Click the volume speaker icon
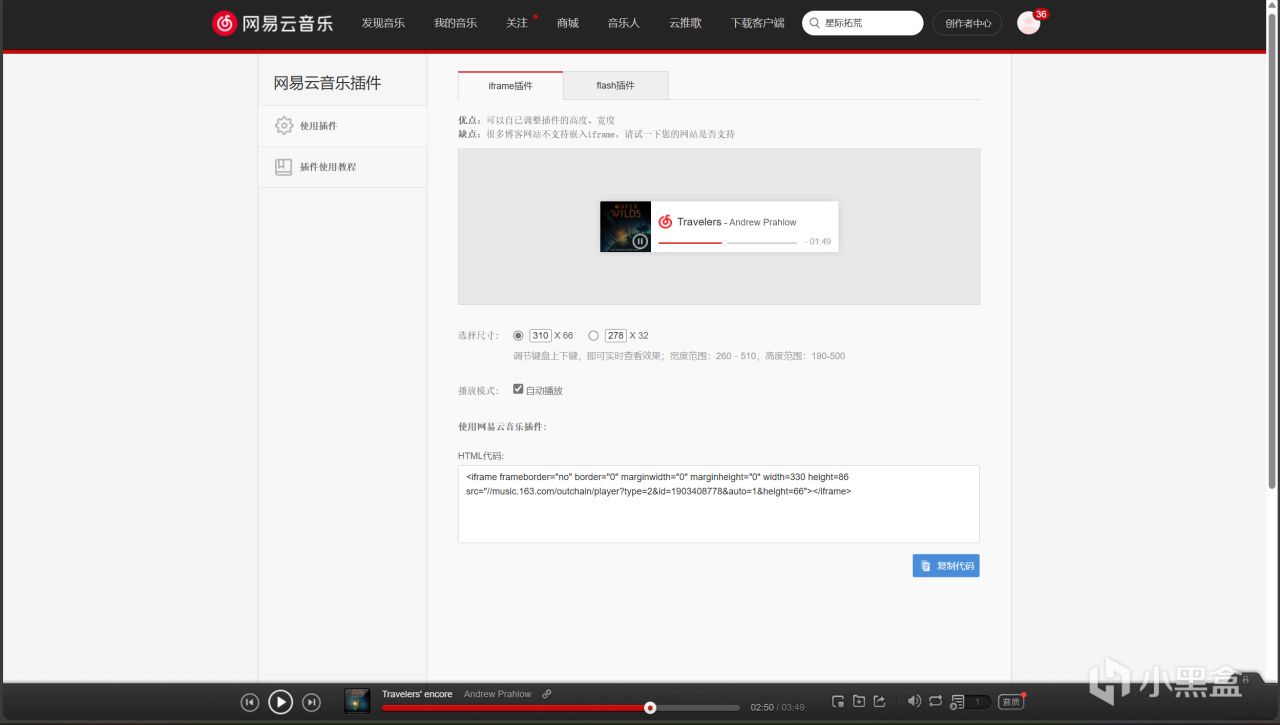This screenshot has height=725, width=1280. (914, 702)
